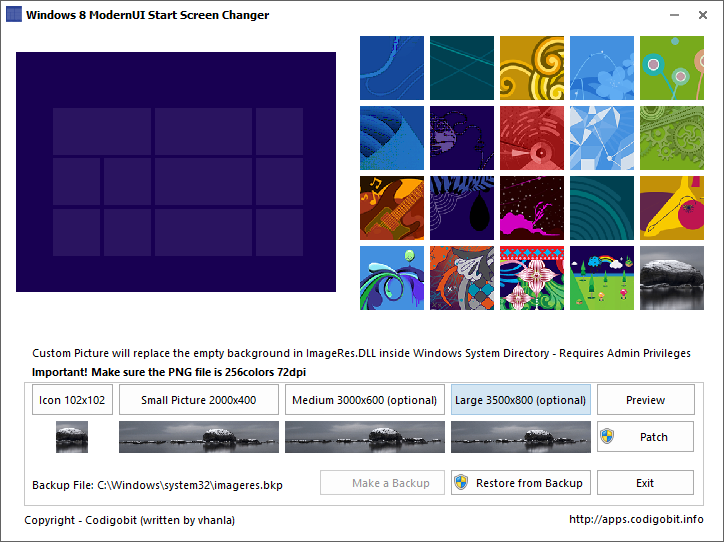724x542 pixels.
Task: Click the small picture preview strip
Action: pos(199,437)
